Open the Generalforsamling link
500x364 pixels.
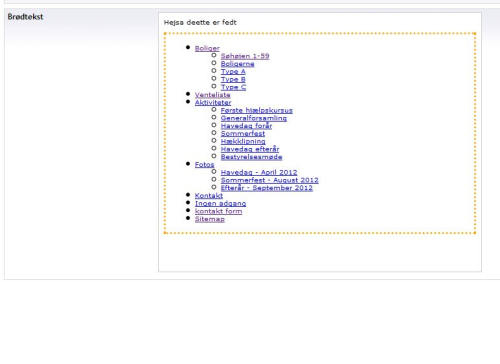pyautogui.click(x=253, y=118)
